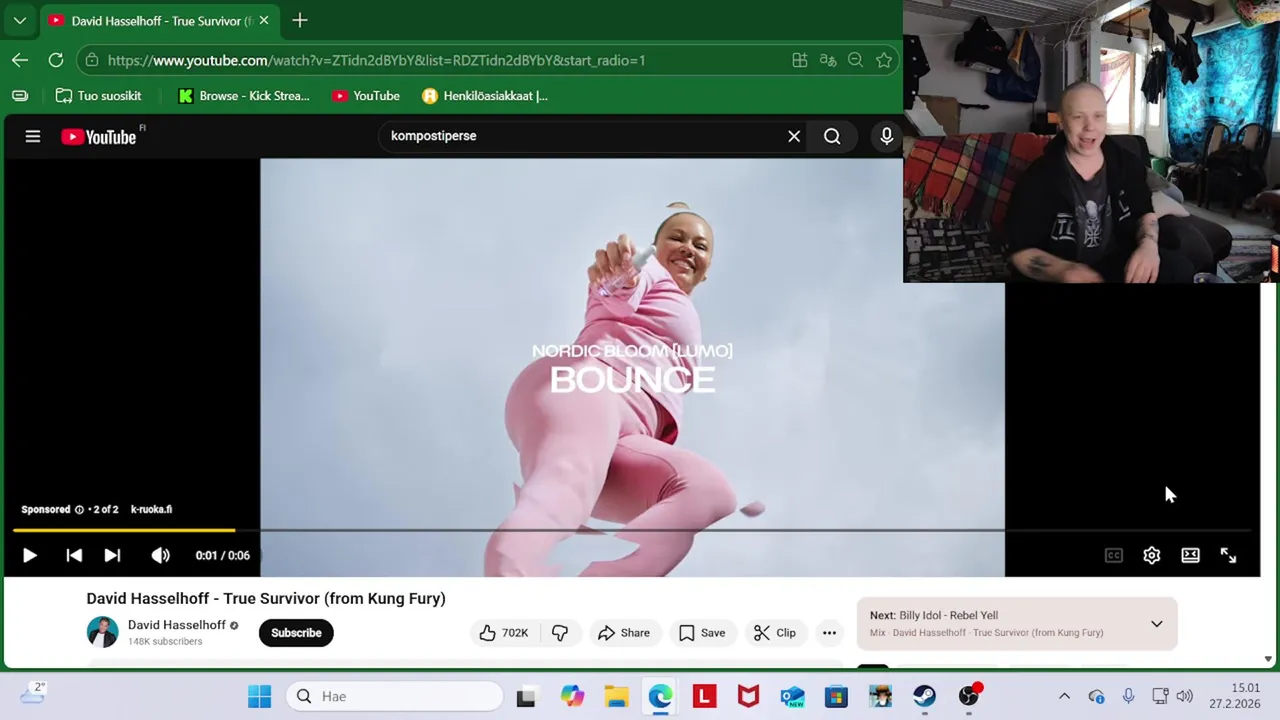Add this page to favorites with the star
The image size is (1280, 720).
point(884,60)
